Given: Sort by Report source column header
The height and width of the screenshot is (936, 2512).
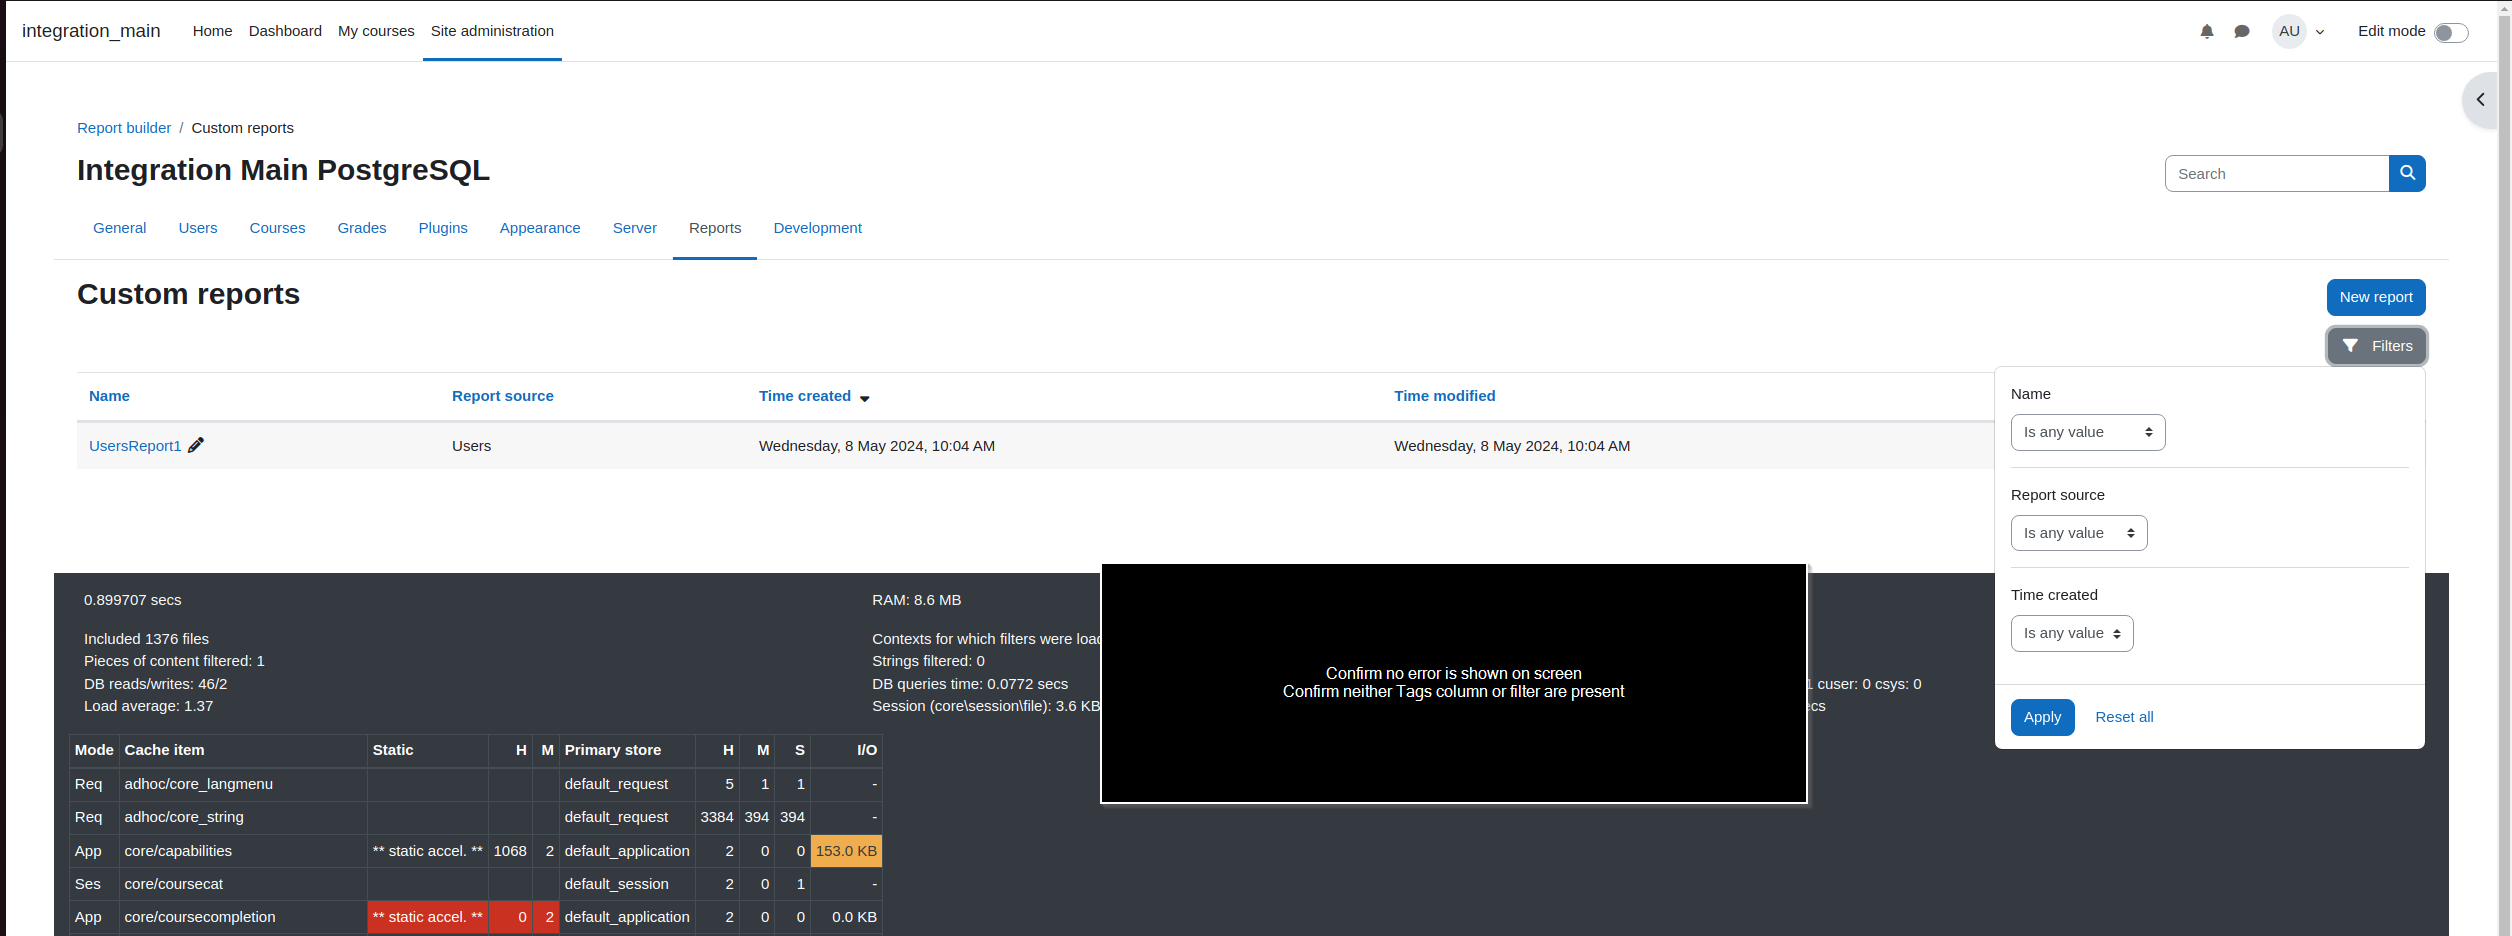Looking at the screenshot, I should pos(502,396).
